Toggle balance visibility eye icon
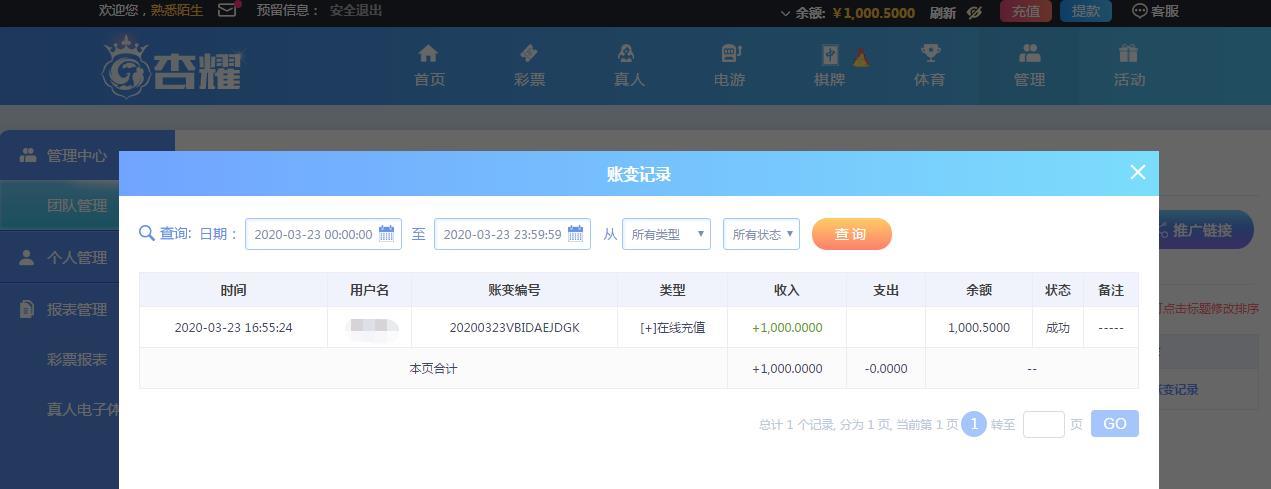Screen dimensions: 1271x489 [974, 12]
